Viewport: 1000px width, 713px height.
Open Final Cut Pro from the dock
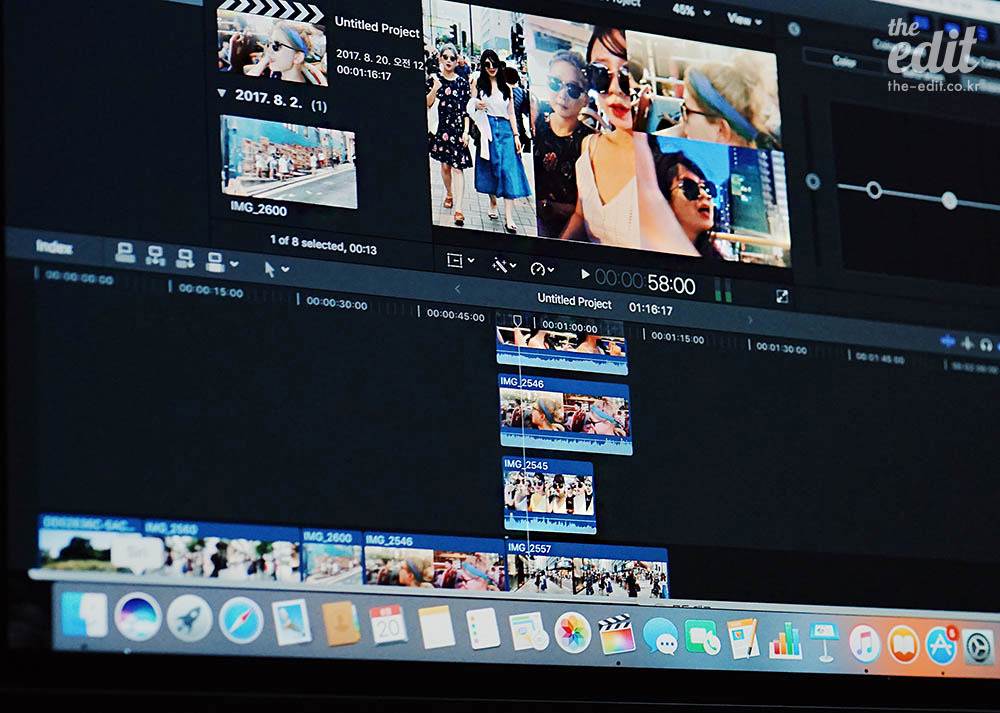pyautogui.click(x=616, y=635)
